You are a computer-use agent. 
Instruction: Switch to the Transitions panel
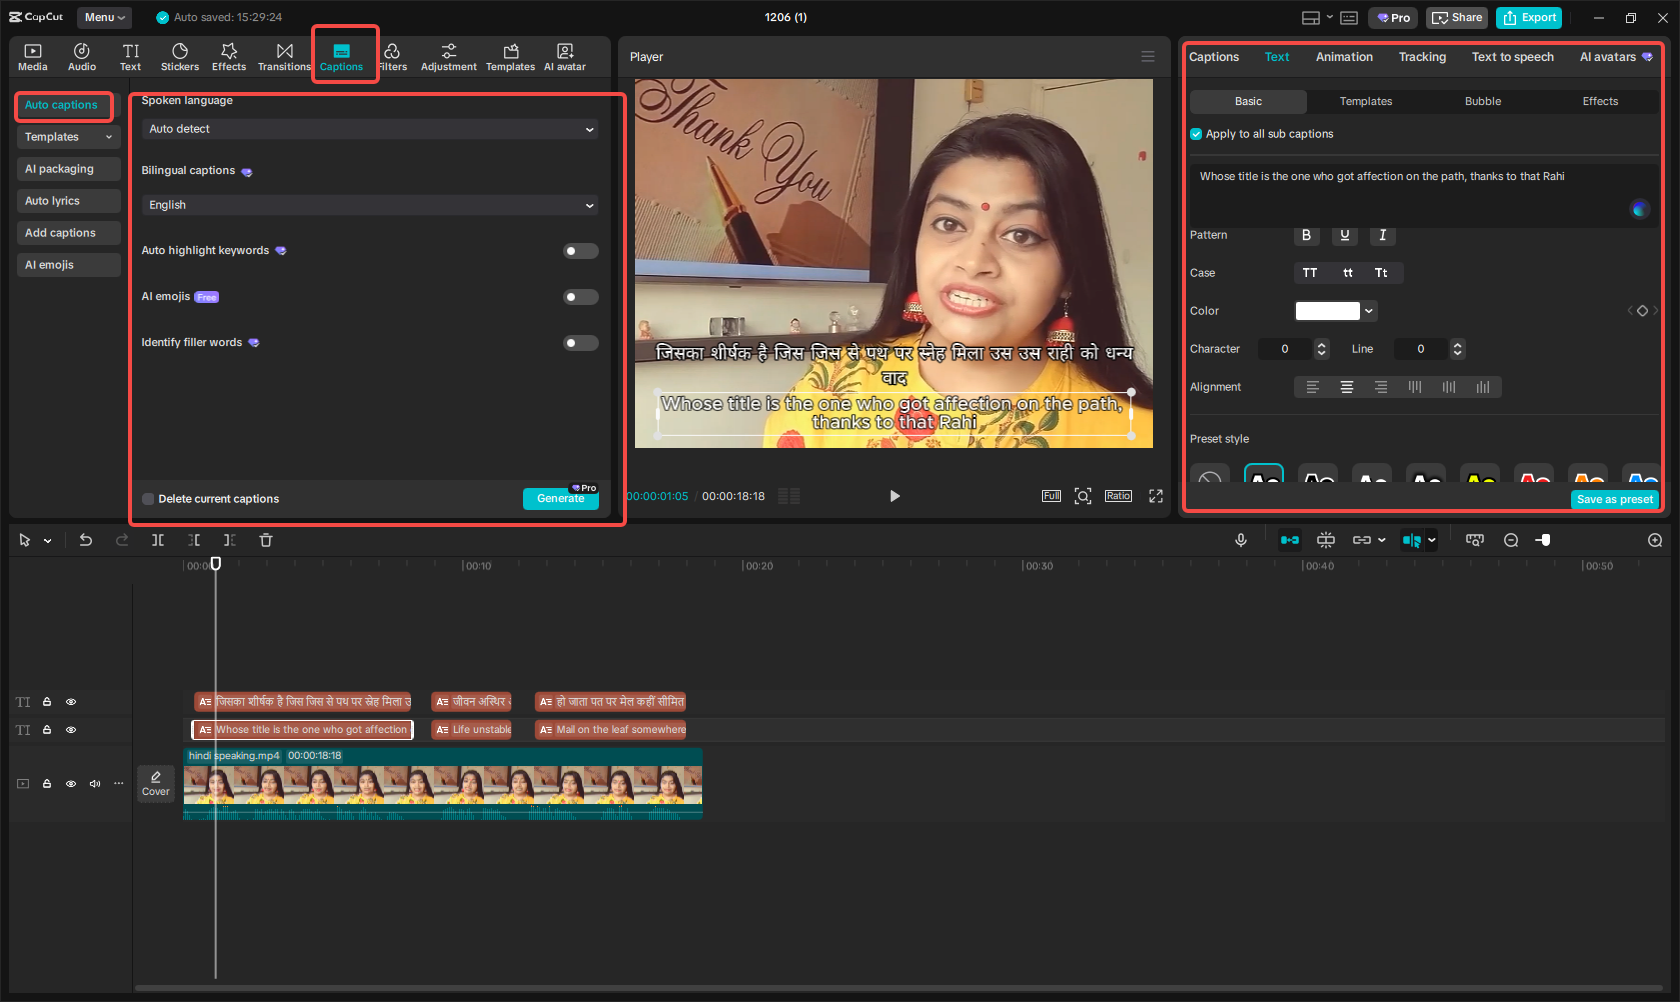[x=285, y=55]
